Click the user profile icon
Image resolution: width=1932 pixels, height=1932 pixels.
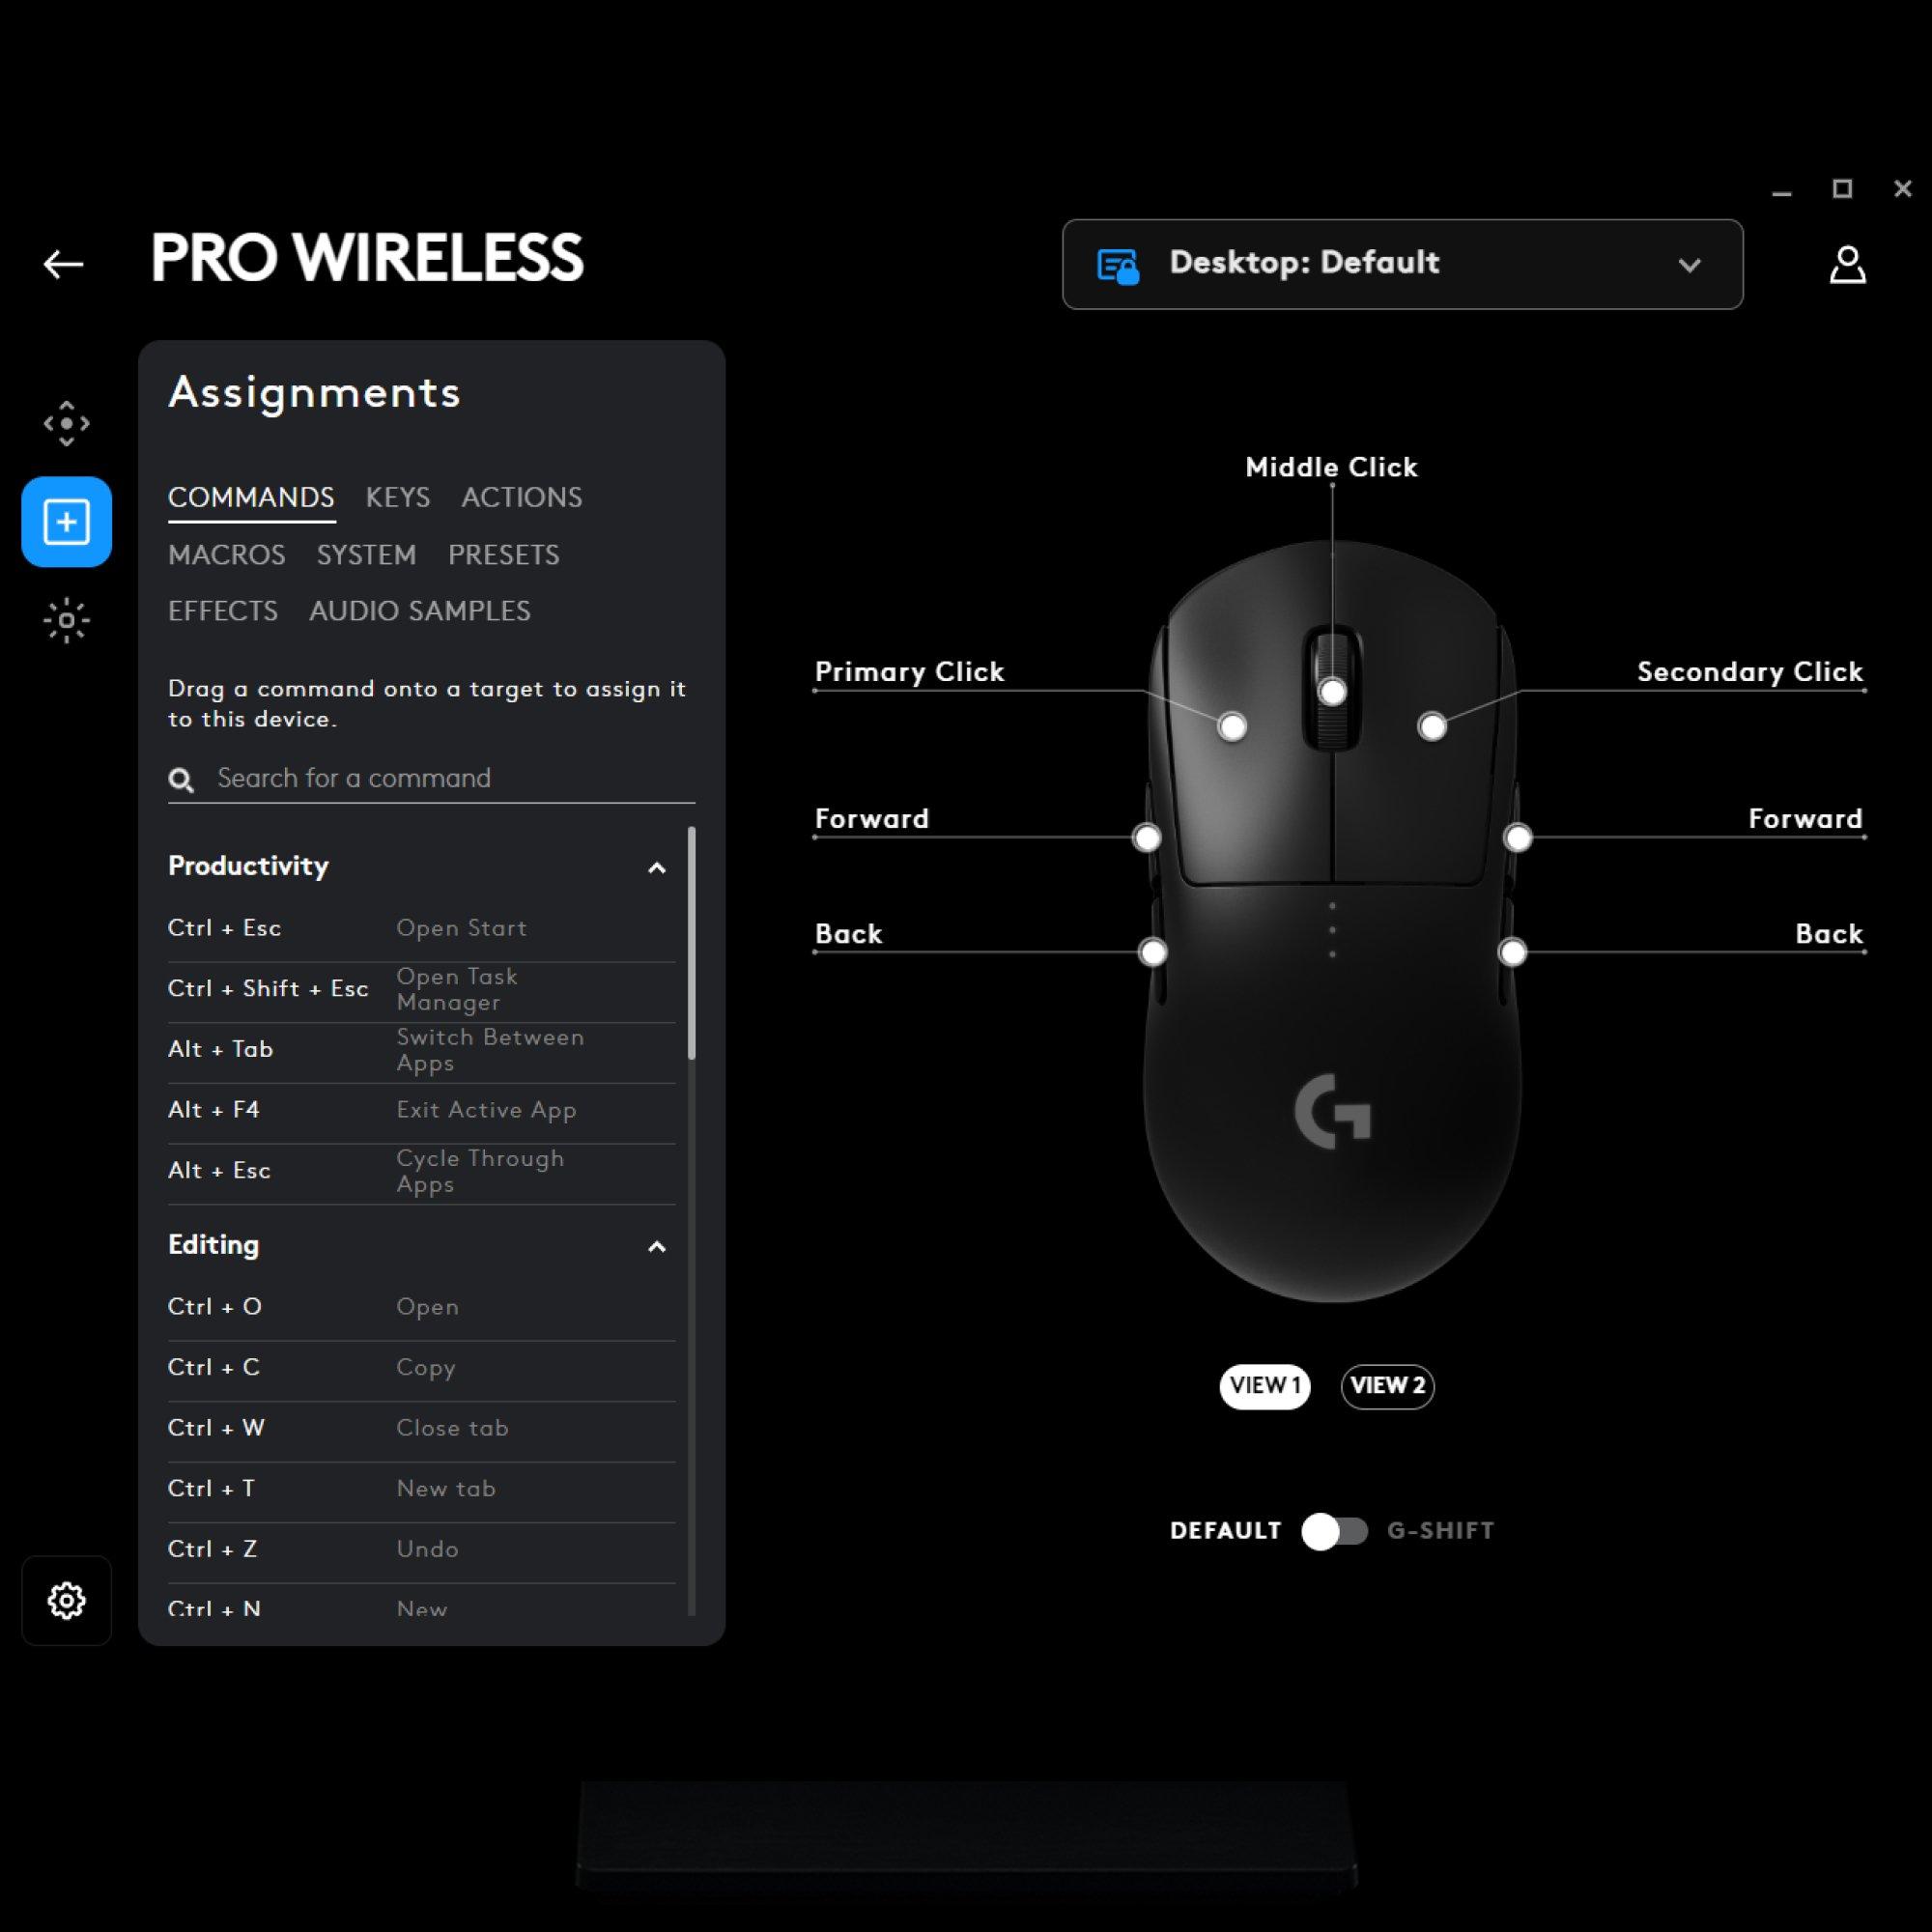pyautogui.click(x=1847, y=264)
